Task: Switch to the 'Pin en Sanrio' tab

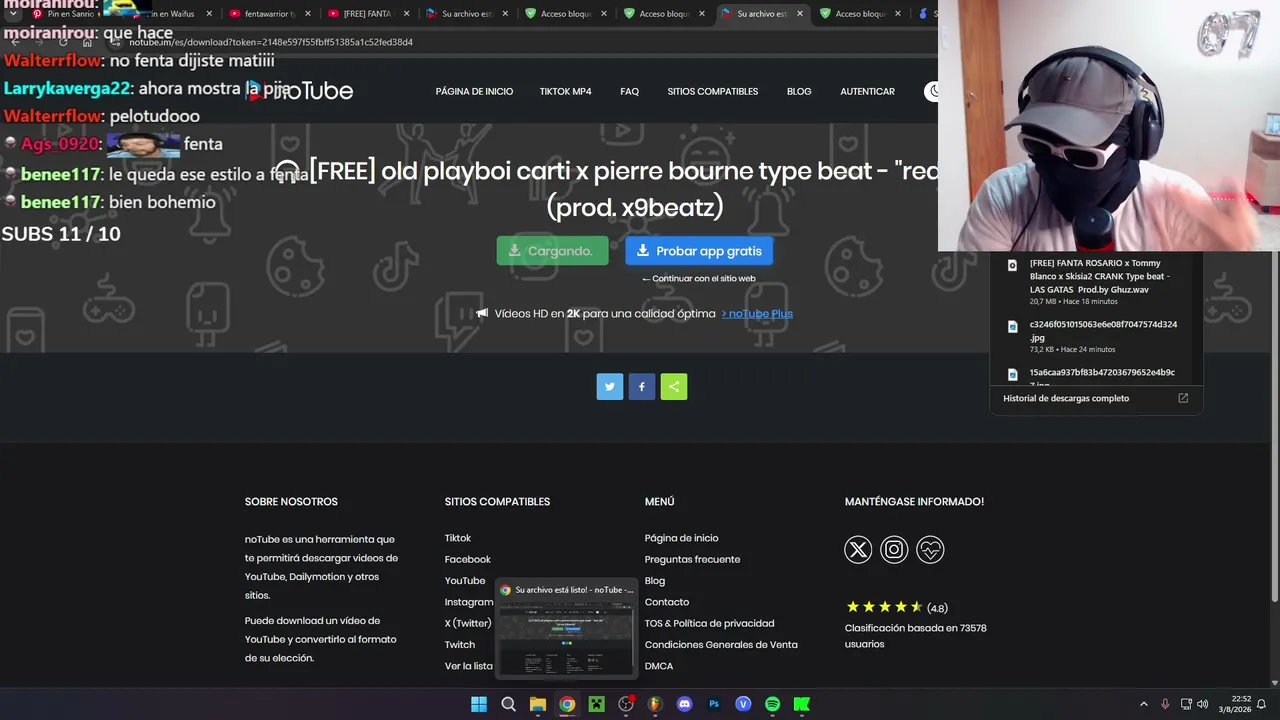Action: [70, 14]
